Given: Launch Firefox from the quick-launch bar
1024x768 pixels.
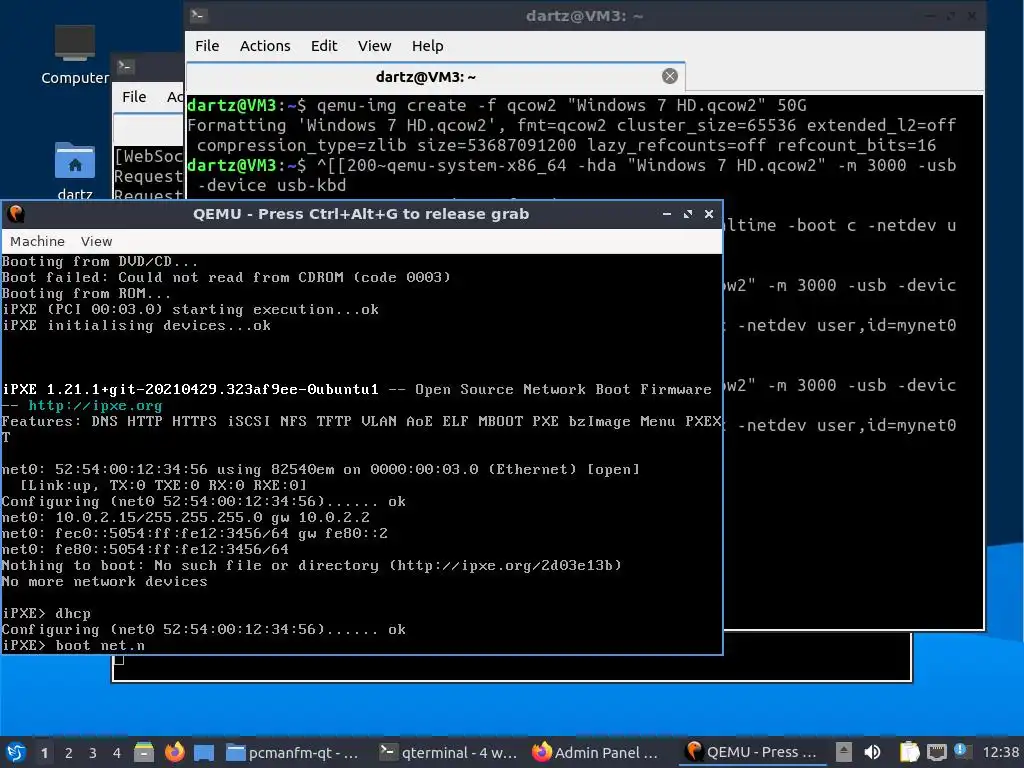Looking at the screenshot, I should (174, 752).
